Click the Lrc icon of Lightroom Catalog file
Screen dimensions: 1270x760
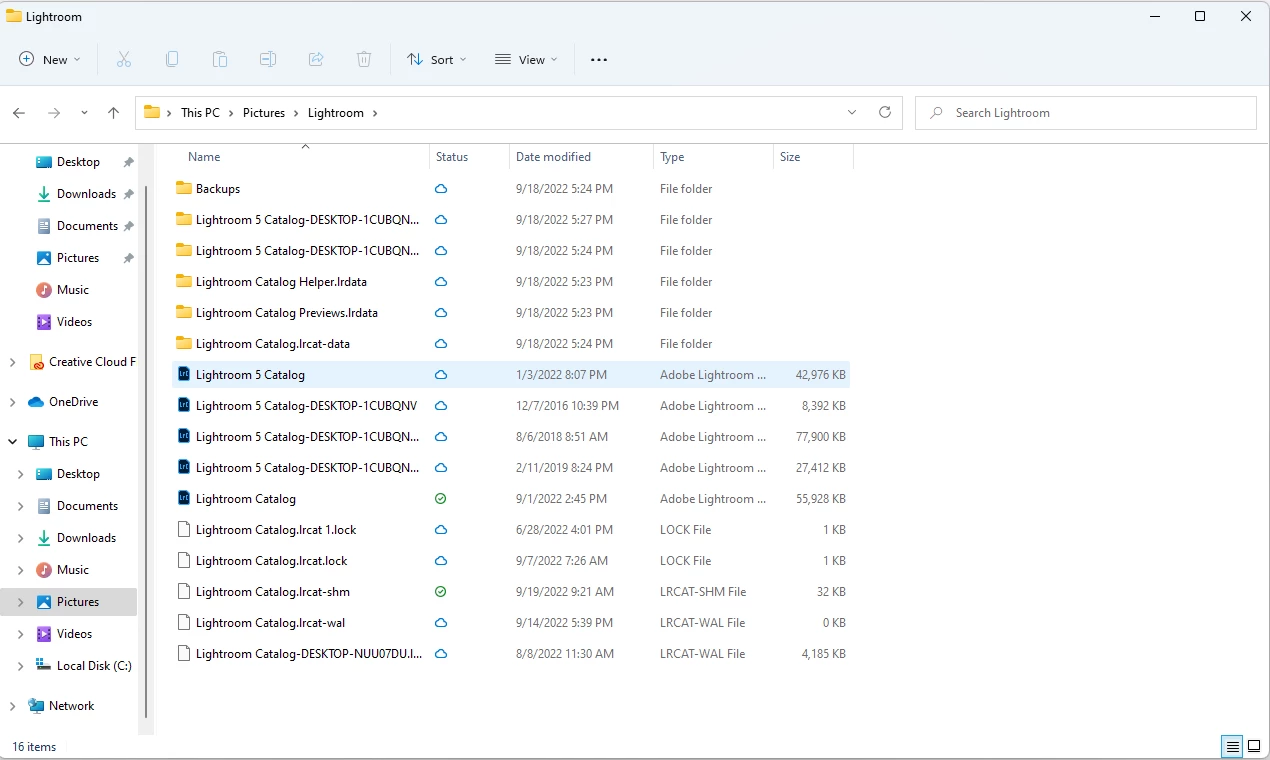tap(184, 499)
